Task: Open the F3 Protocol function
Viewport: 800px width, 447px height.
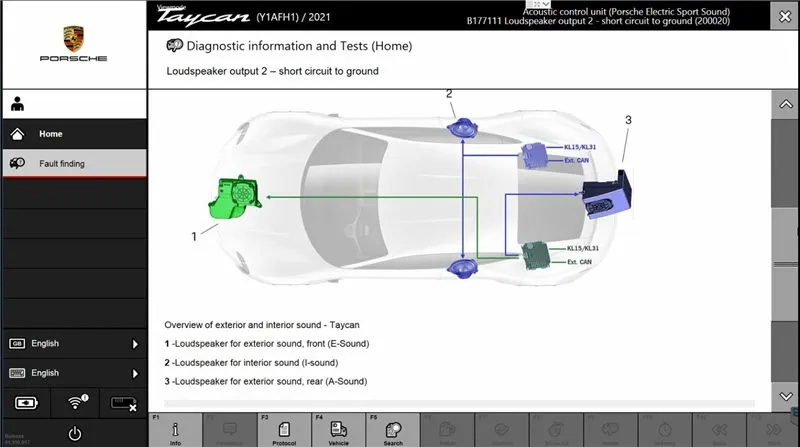Action: [284, 430]
